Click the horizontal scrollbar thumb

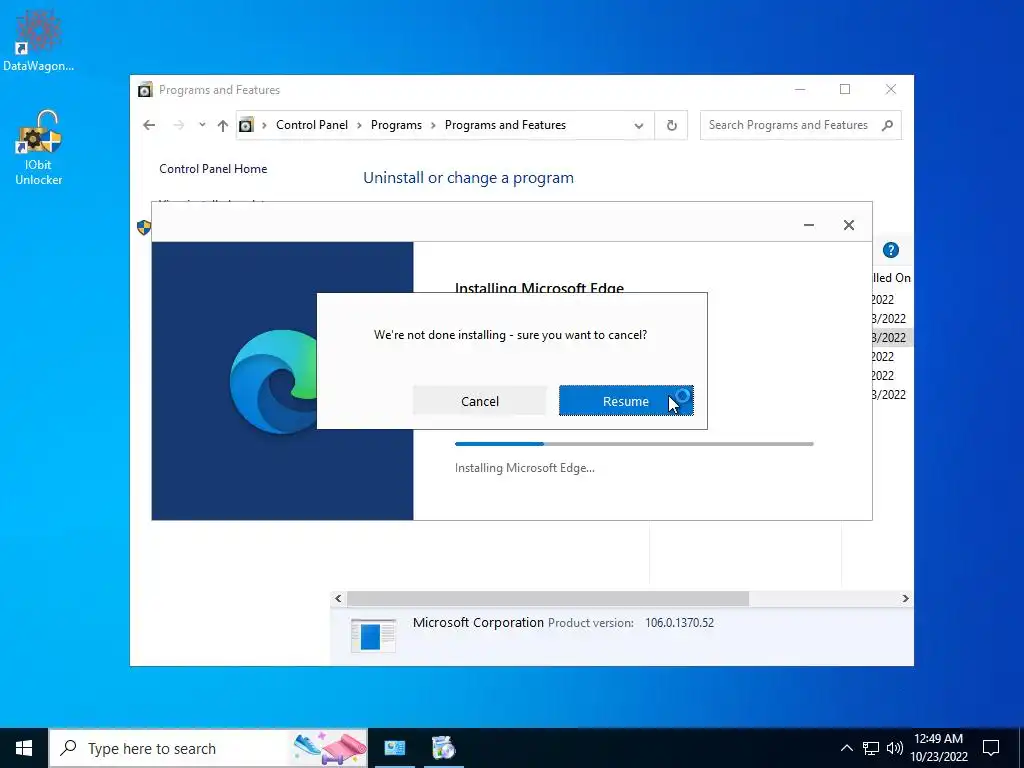(548, 598)
